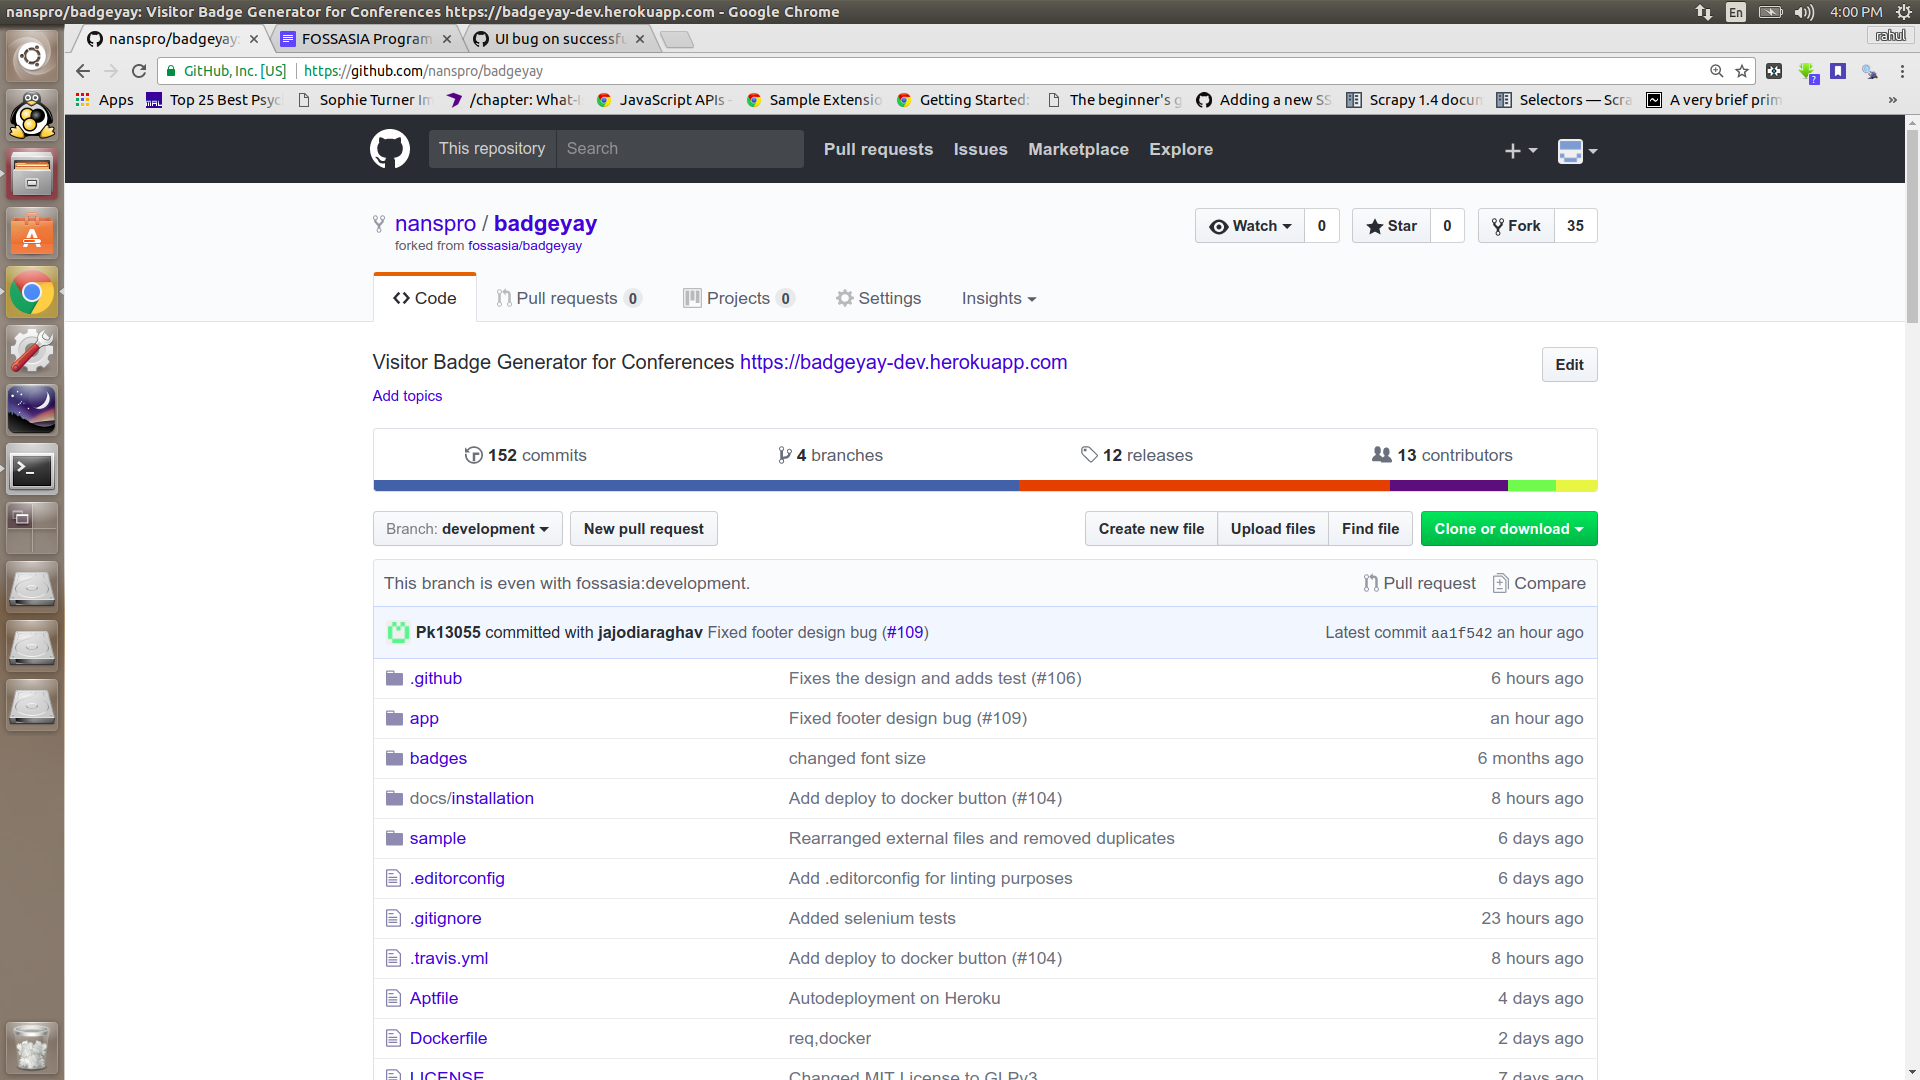1920x1080 pixels.
Task: Open the system power cog in the top panel
Action: pyautogui.click(x=1904, y=12)
